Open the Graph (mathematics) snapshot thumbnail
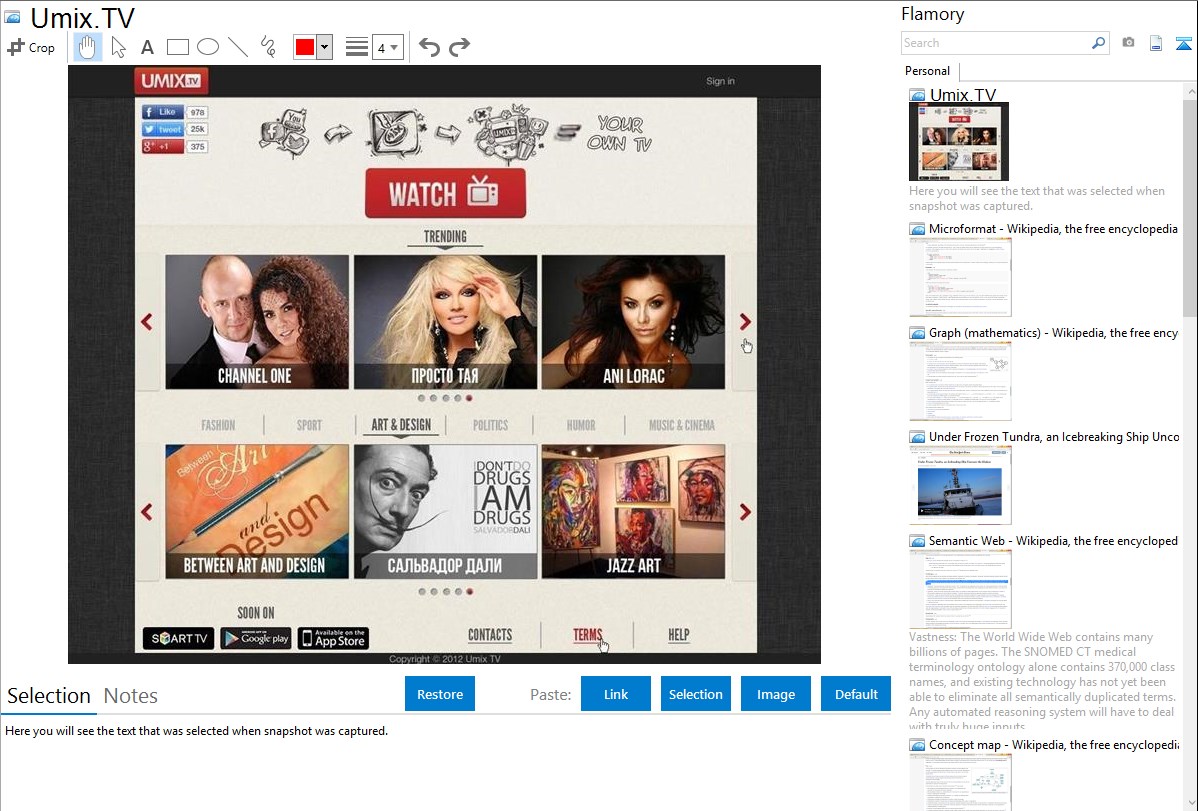The image size is (1198, 811). (960, 381)
